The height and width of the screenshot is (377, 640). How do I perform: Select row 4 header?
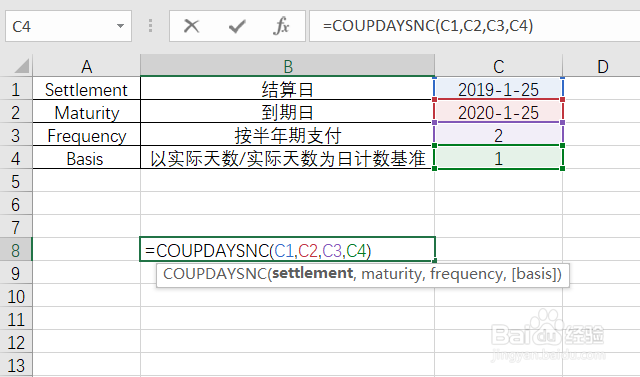point(16,158)
